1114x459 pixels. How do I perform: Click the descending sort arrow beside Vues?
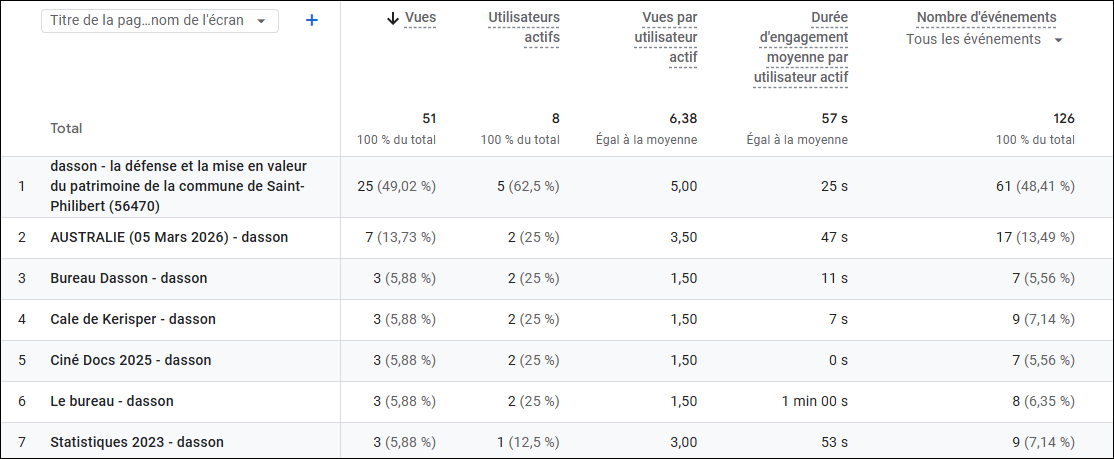pos(393,18)
